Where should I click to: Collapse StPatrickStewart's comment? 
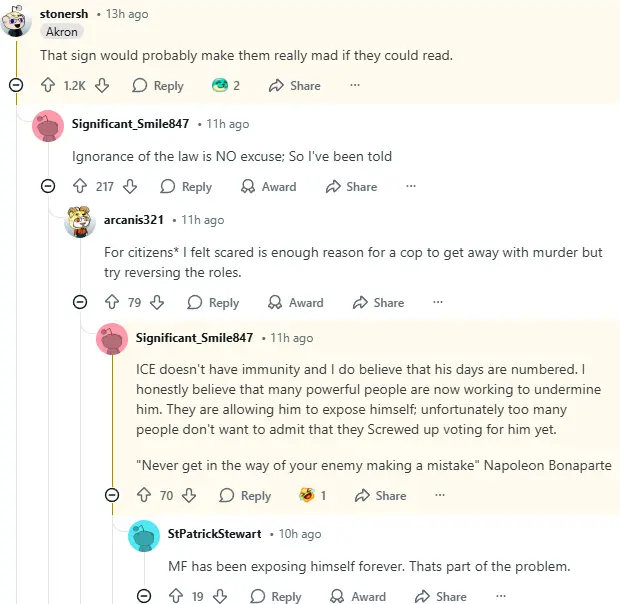pyautogui.click(x=144, y=597)
